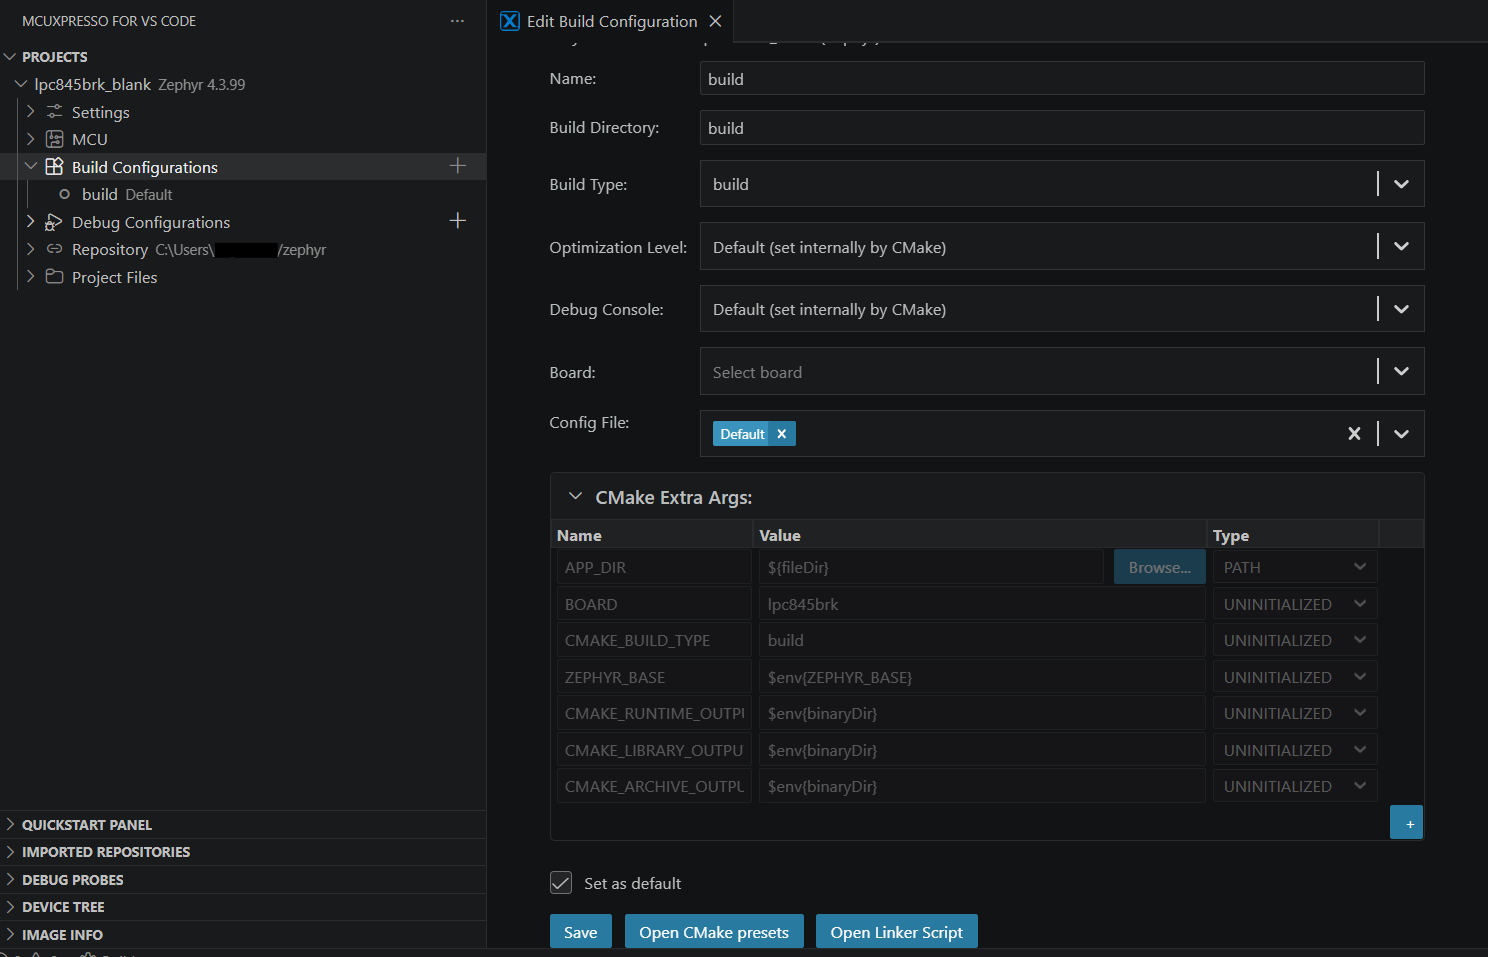1488x957 pixels.
Task: Open the Config File dropdown arrow
Action: coord(1401,433)
